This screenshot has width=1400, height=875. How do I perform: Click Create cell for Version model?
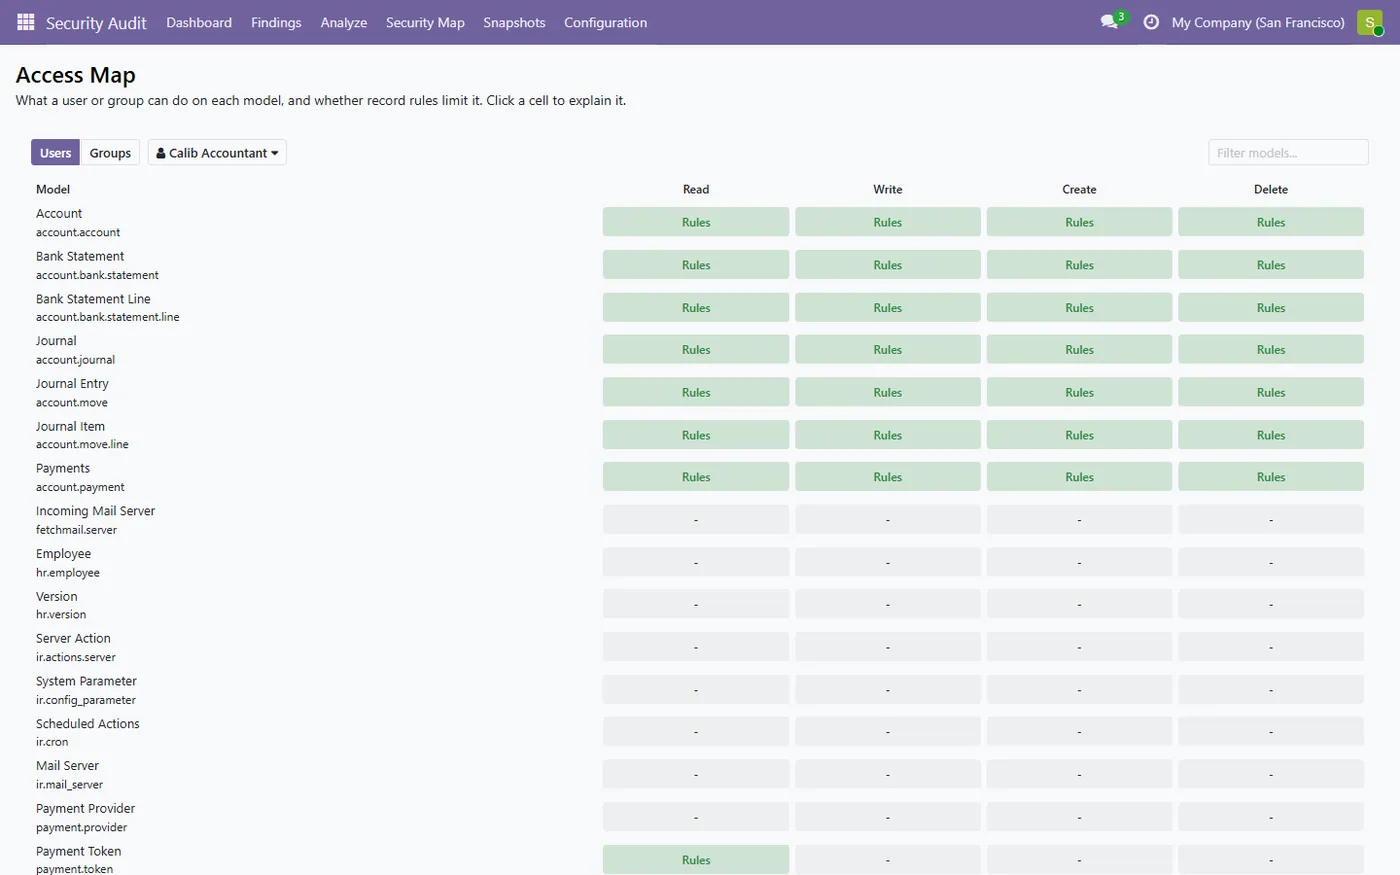(1079, 605)
